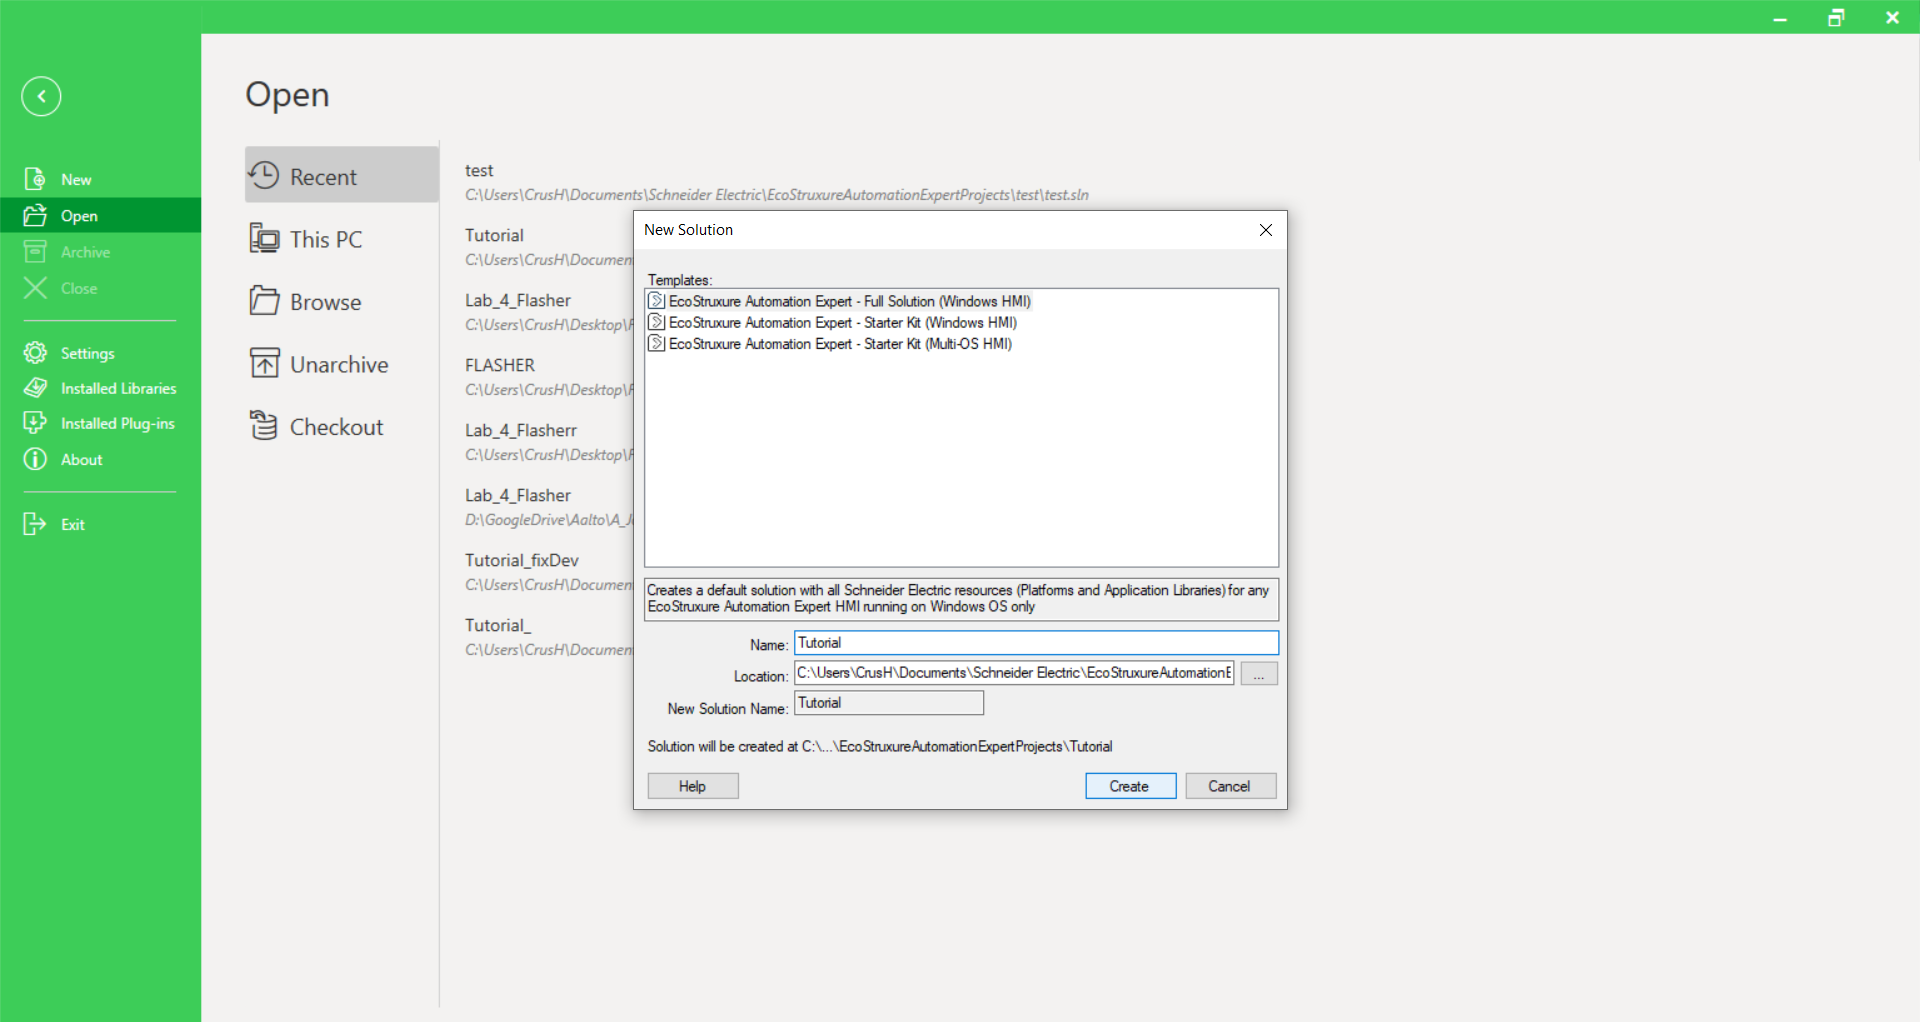Click the Checkout database icon
The height and width of the screenshot is (1022, 1920).
pyautogui.click(x=264, y=426)
